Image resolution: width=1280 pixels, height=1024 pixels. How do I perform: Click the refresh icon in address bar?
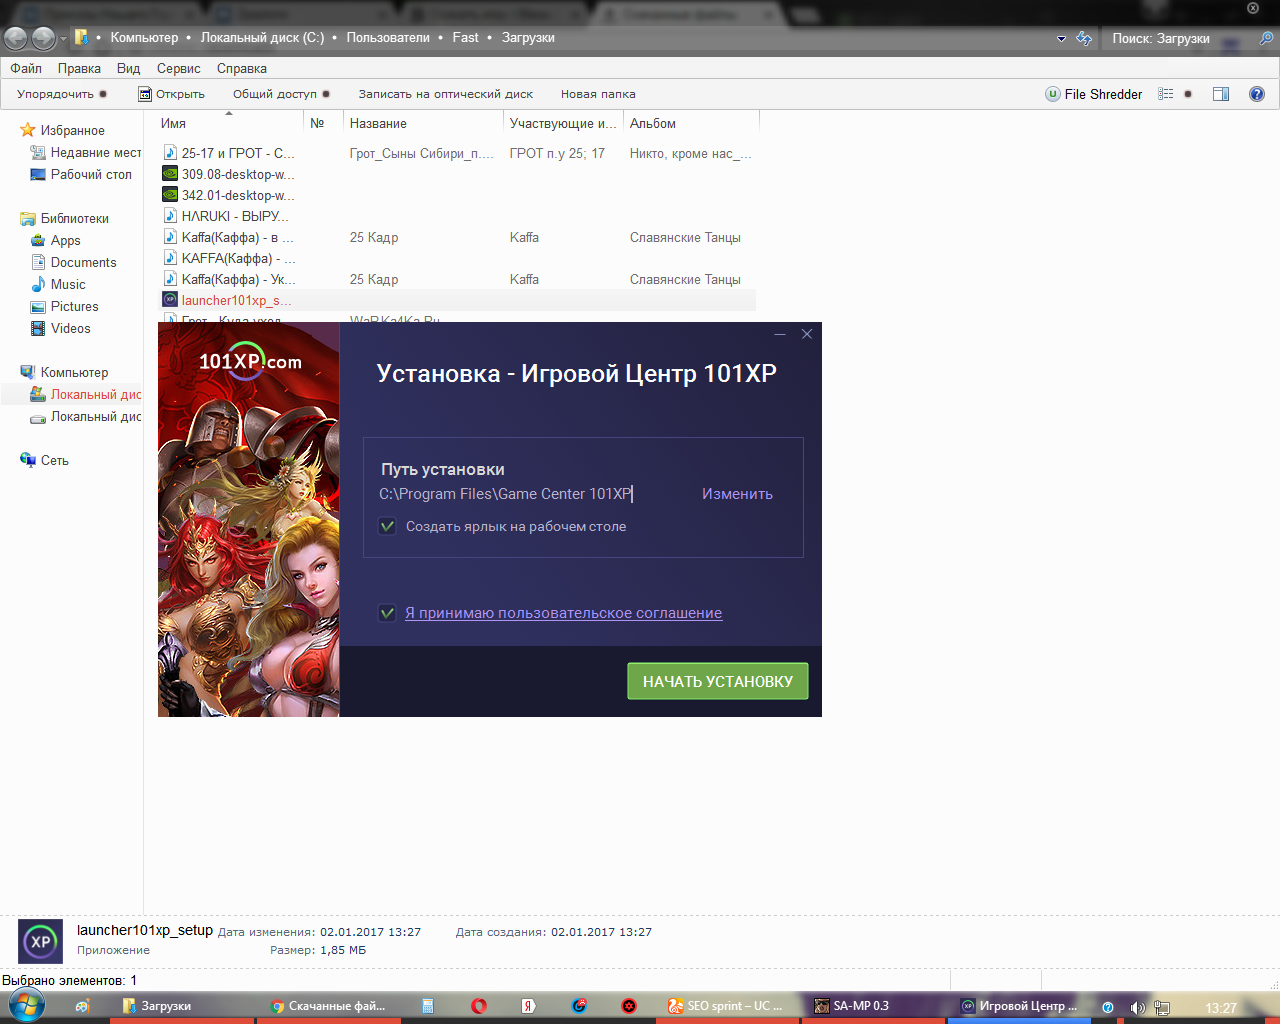pos(1084,38)
